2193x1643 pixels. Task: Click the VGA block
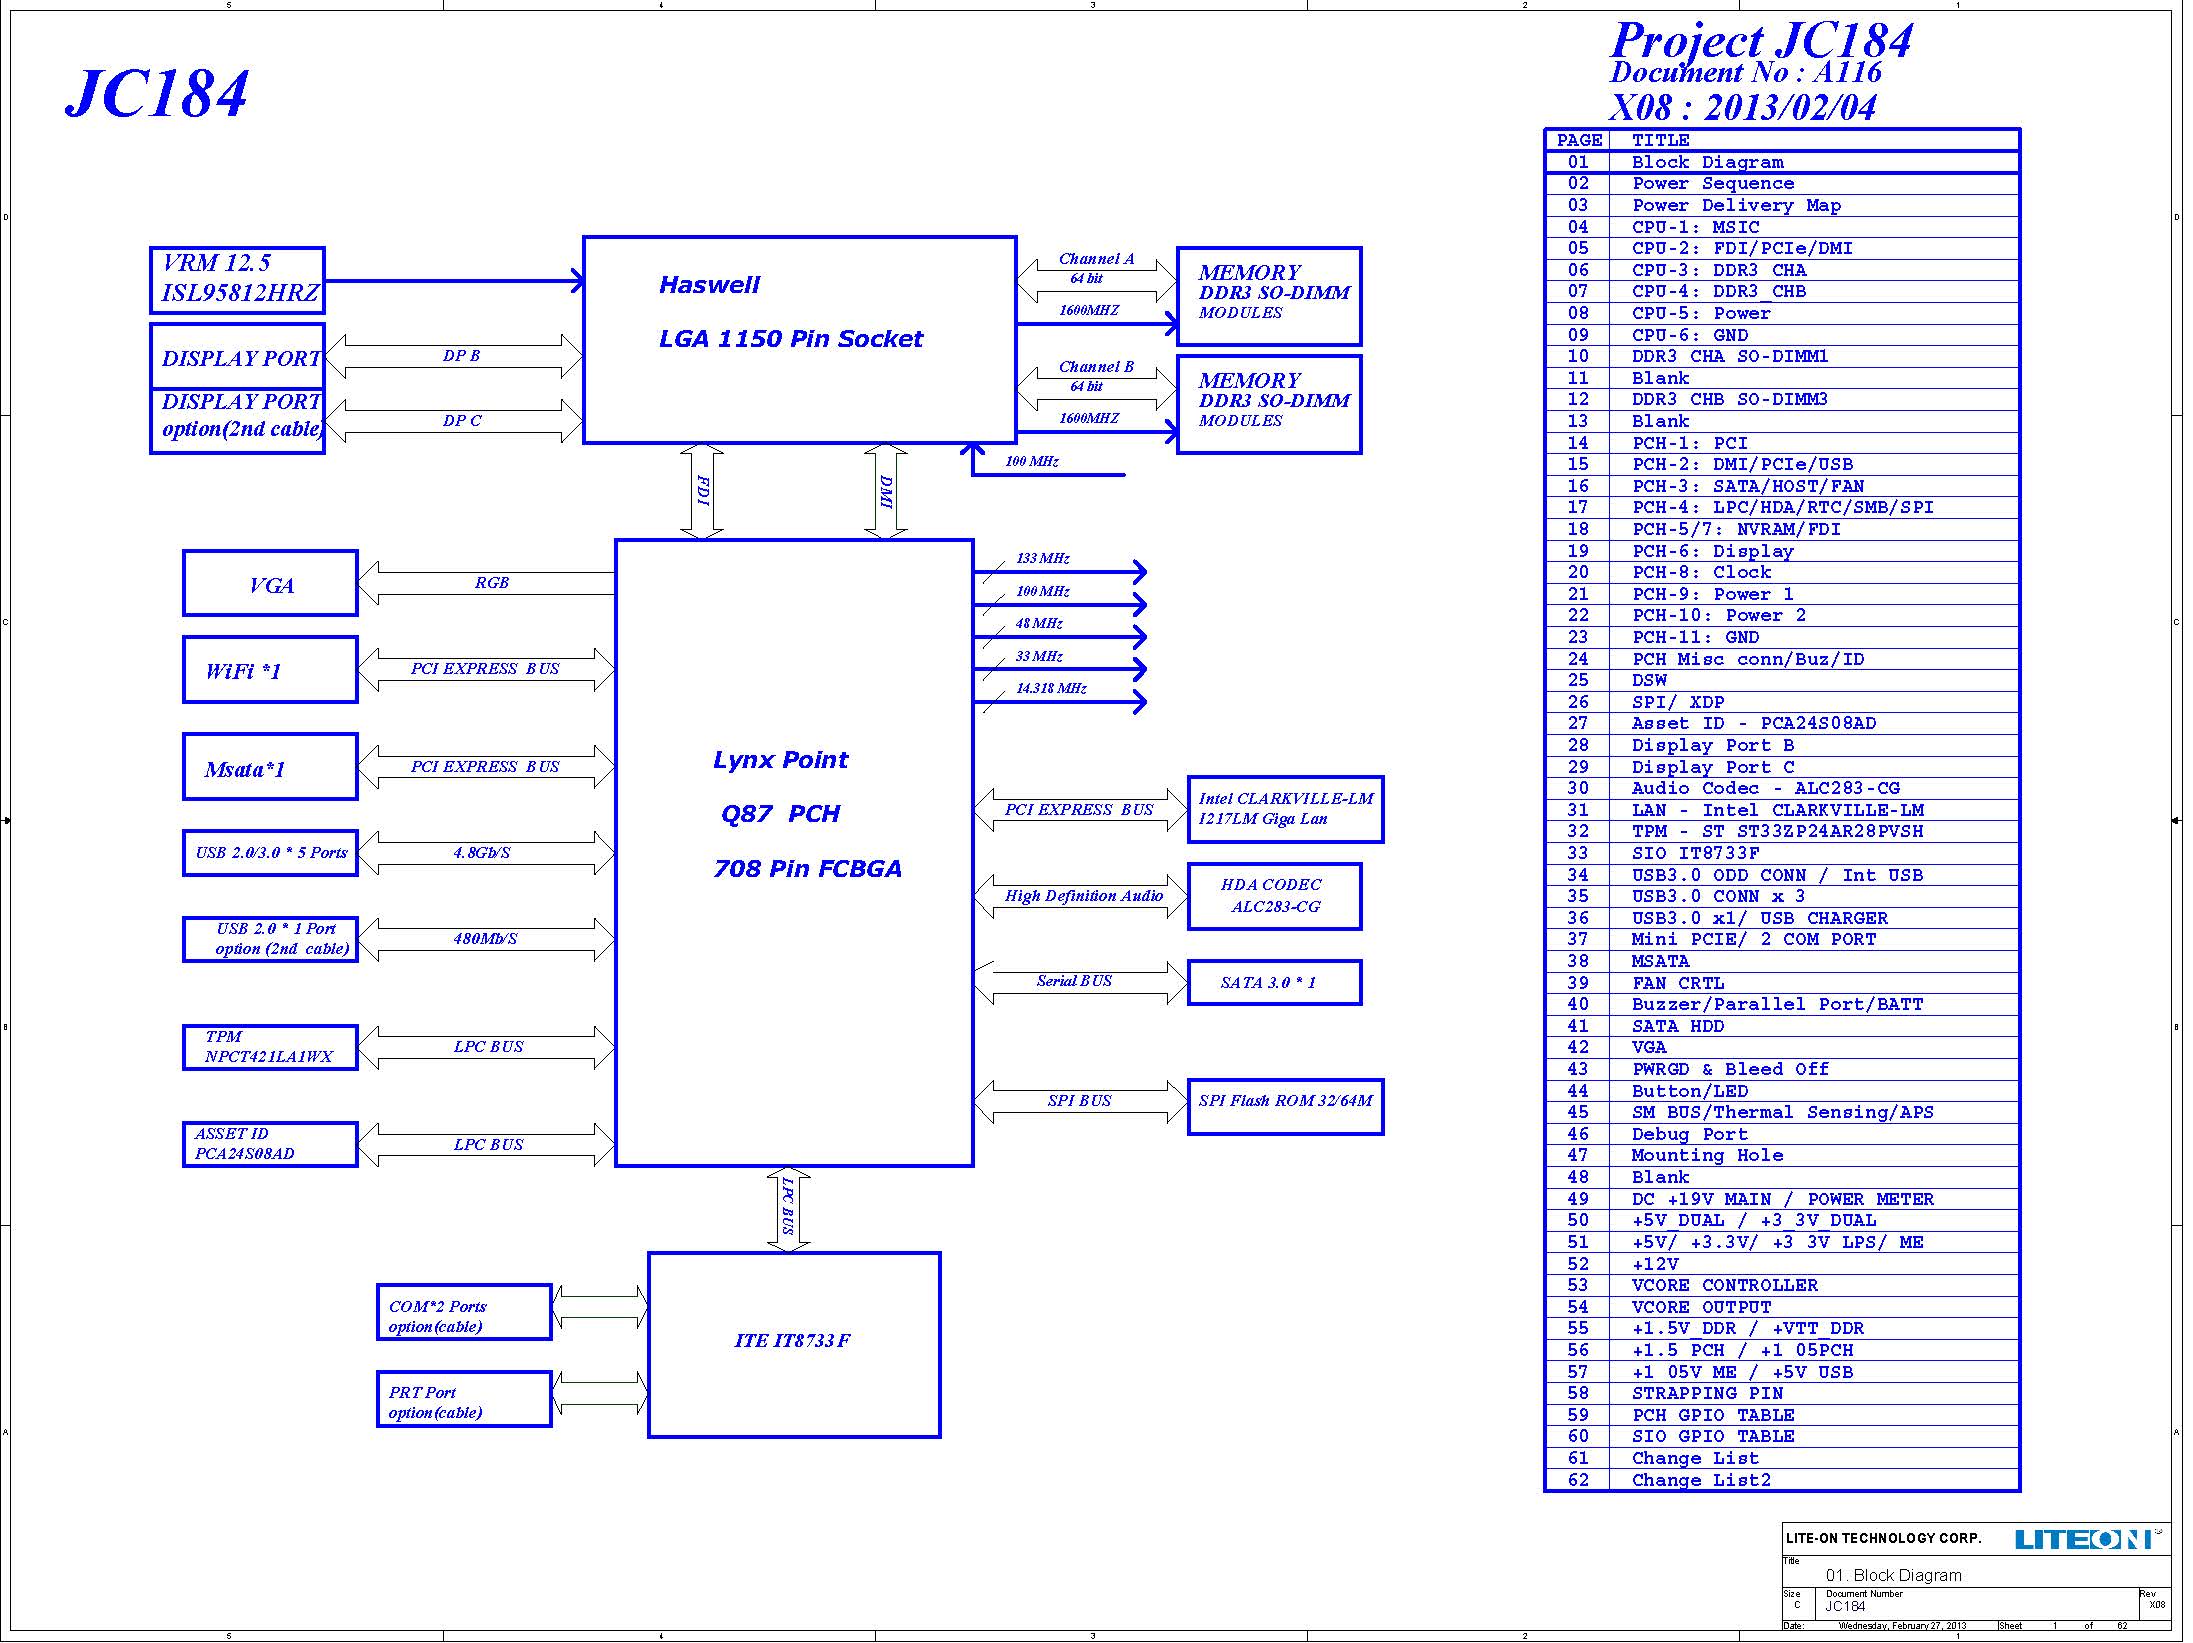(x=270, y=583)
